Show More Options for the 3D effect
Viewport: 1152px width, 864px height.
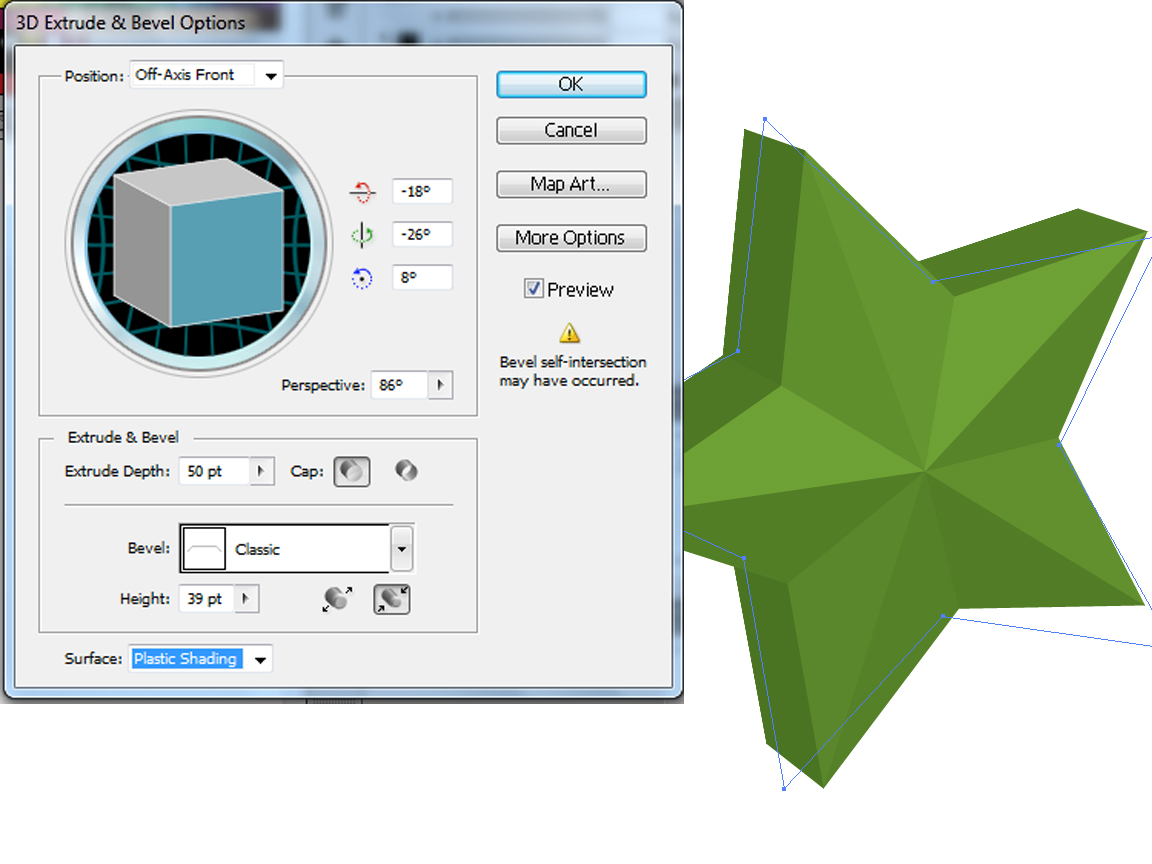coord(571,238)
